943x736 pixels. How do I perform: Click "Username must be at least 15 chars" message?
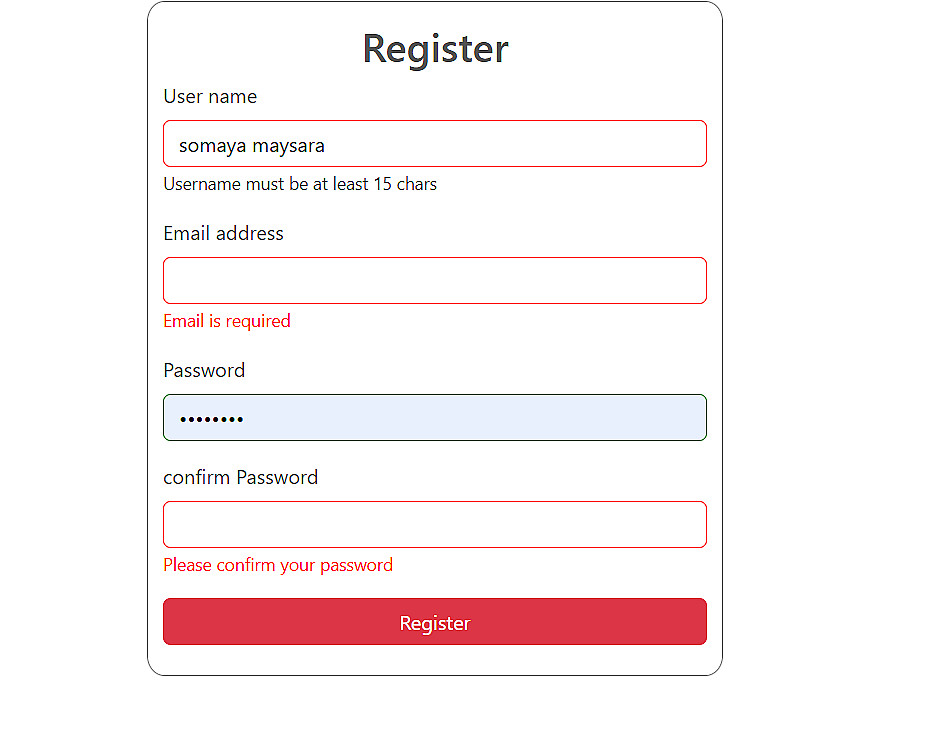(x=299, y=184)
